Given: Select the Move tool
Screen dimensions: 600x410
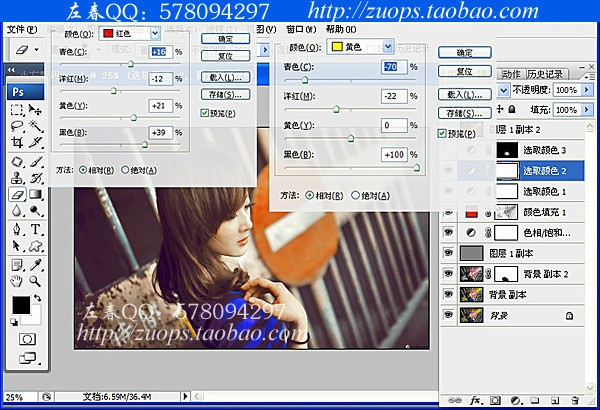Looking at the screenshot, I should point(36,110).
